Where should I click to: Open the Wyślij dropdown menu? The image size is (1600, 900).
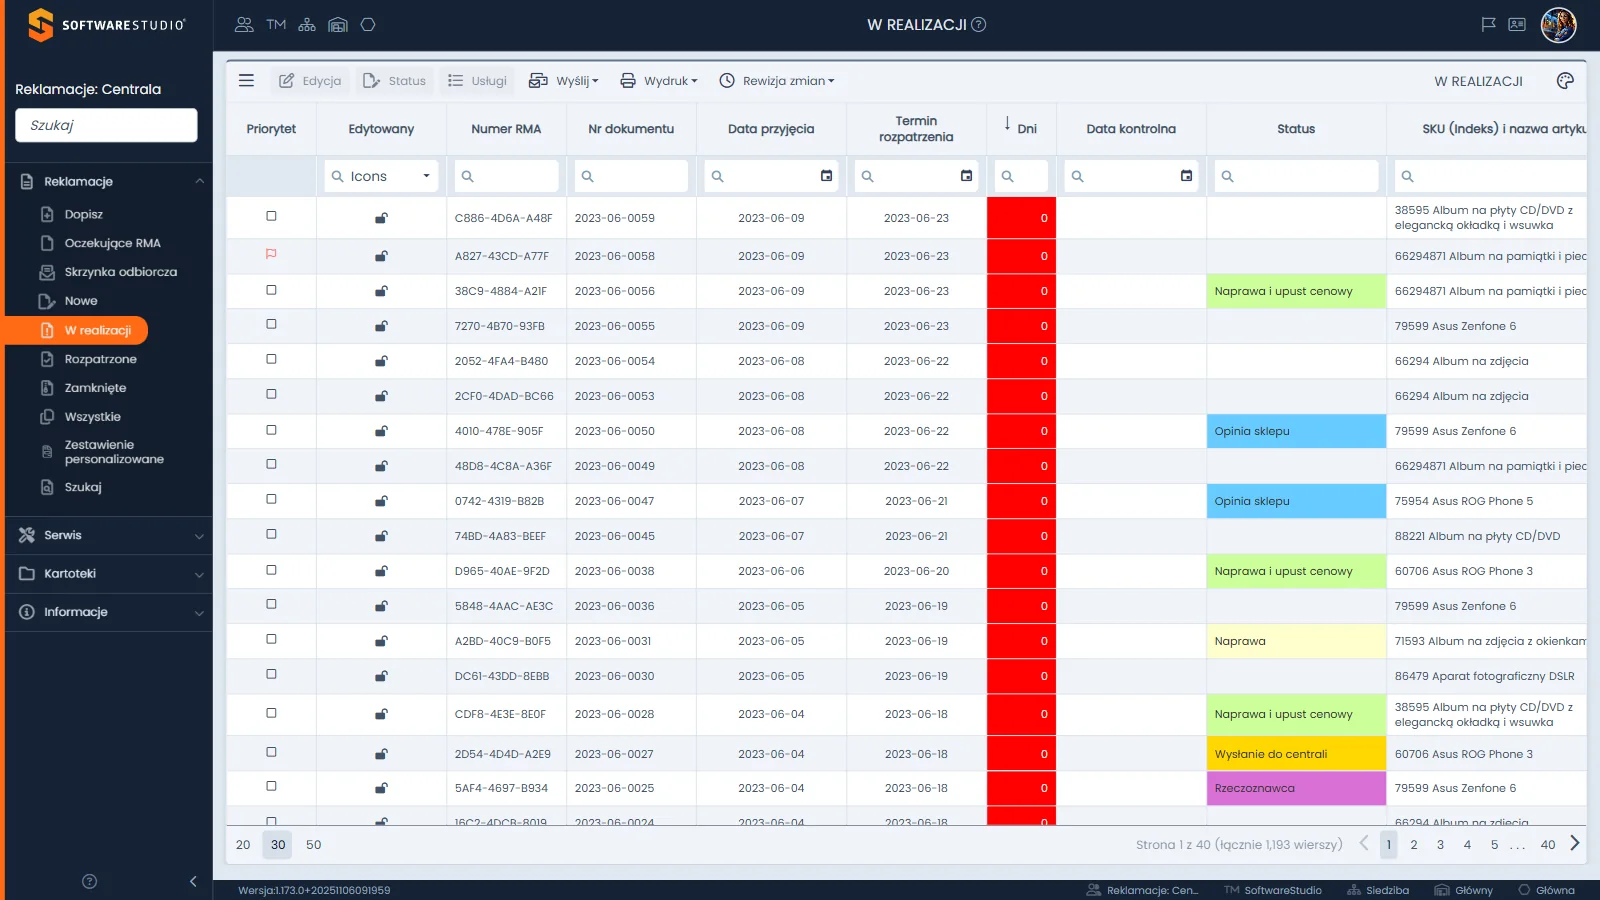tap(564, 81)
